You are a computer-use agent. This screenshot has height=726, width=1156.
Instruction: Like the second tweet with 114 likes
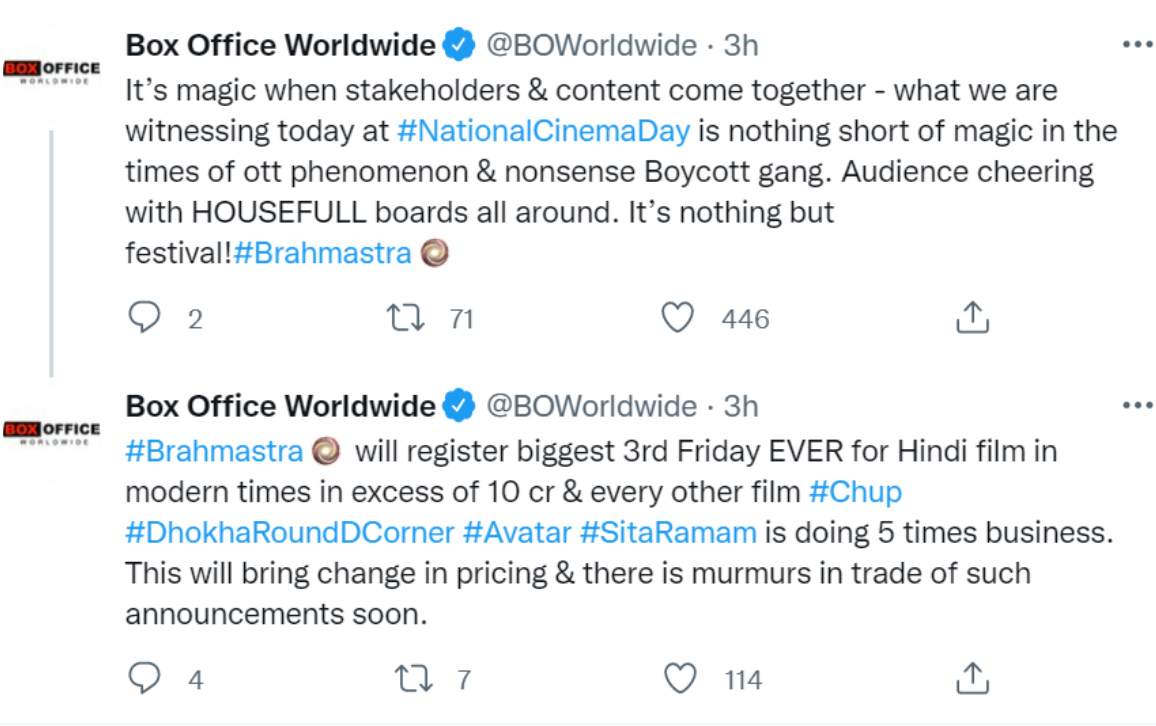tap(680, 679)
